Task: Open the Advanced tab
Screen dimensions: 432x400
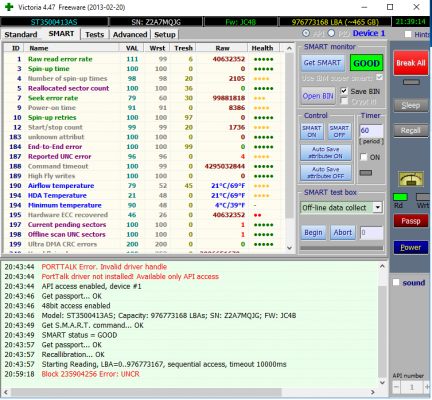Action: click(x=130, y=35)
